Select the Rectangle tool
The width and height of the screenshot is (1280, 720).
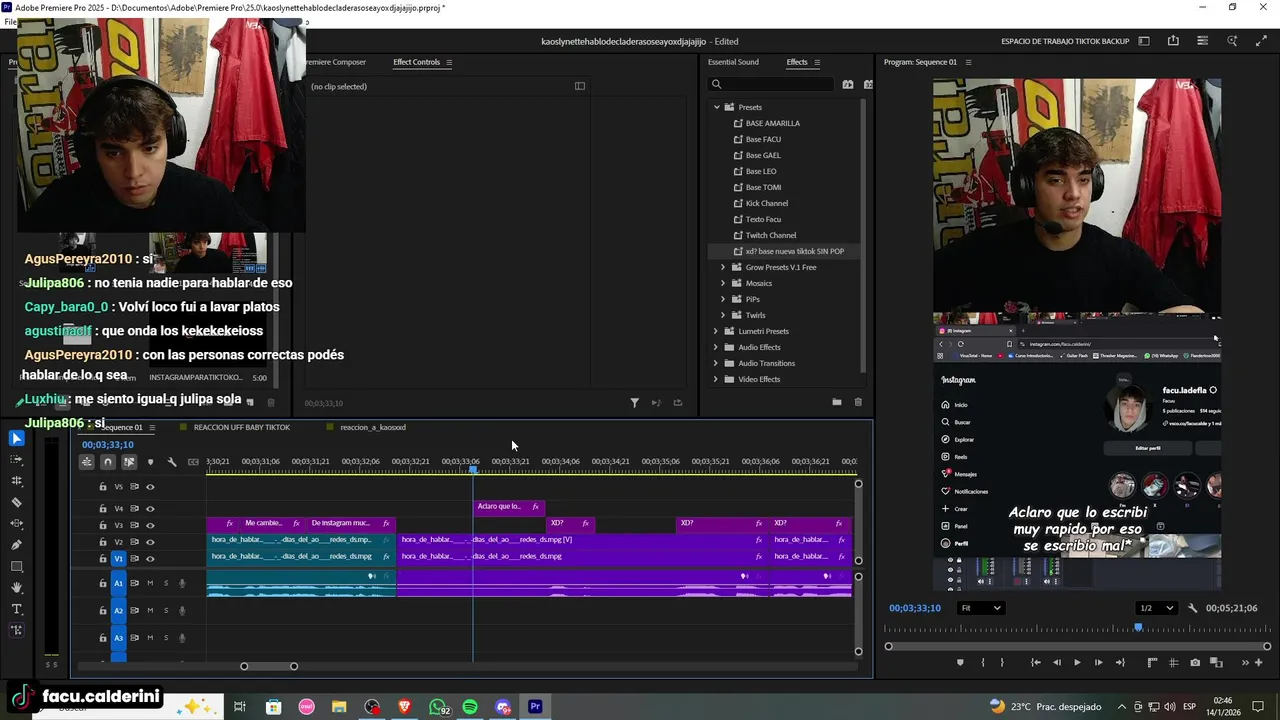coord(16,567)
